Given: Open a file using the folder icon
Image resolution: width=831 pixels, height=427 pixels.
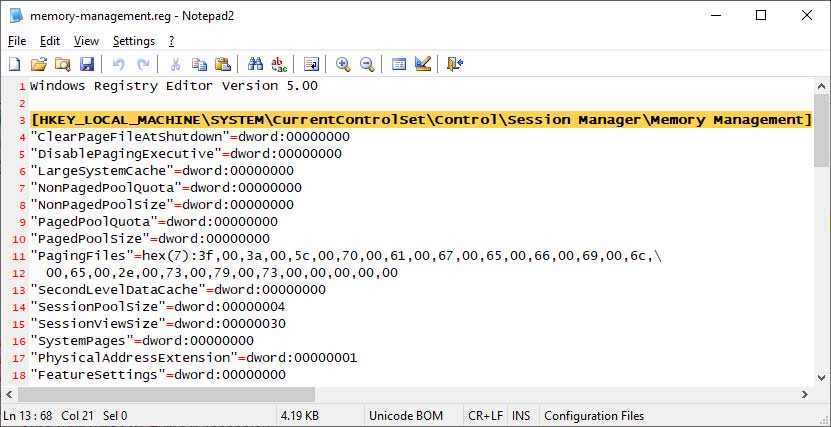Looking at the screenshot, I should click(x=39, y=64).
